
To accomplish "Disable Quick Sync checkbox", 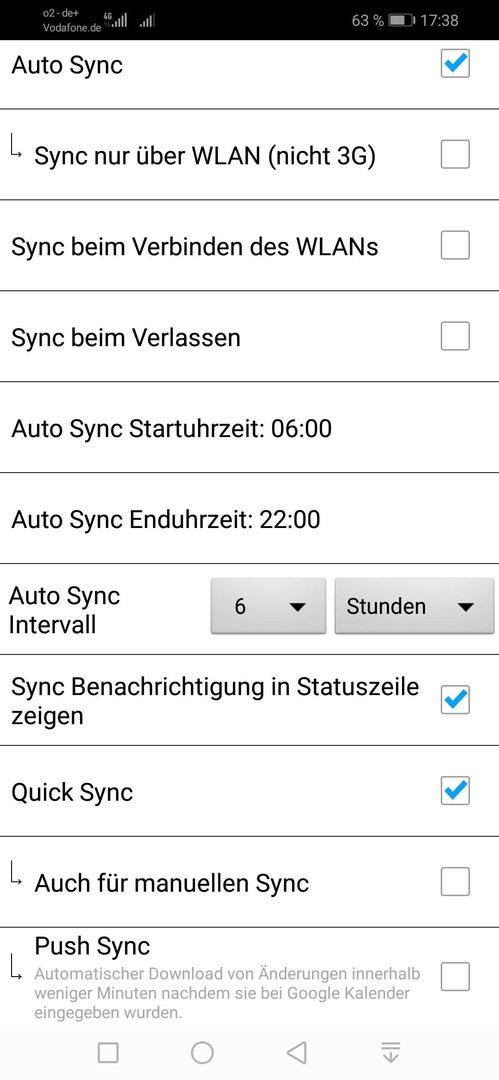I will pos(455,791).
